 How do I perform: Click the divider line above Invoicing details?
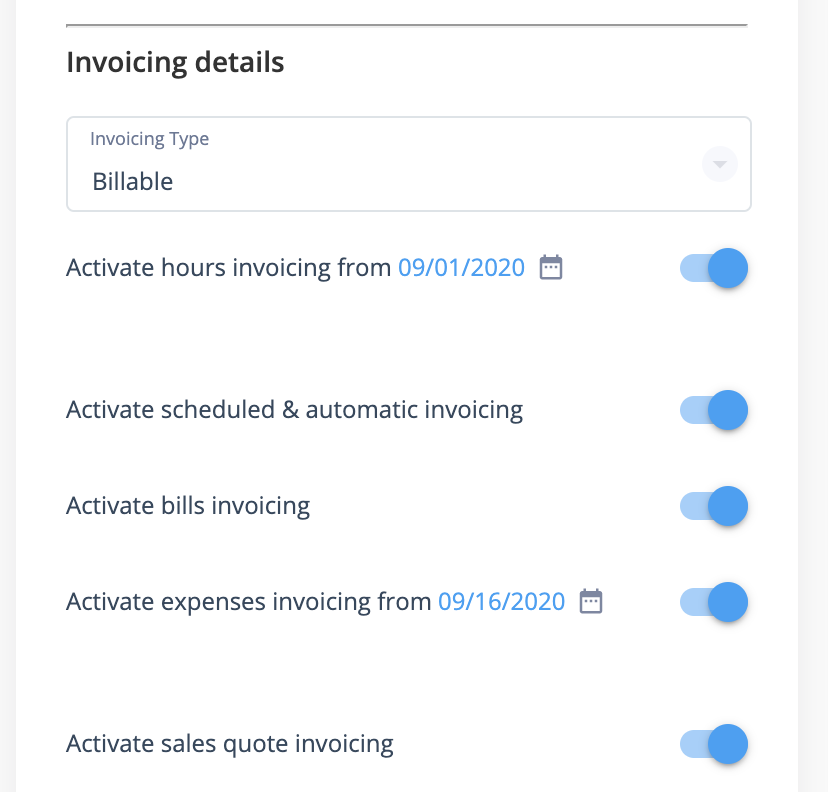click(407, 25)
